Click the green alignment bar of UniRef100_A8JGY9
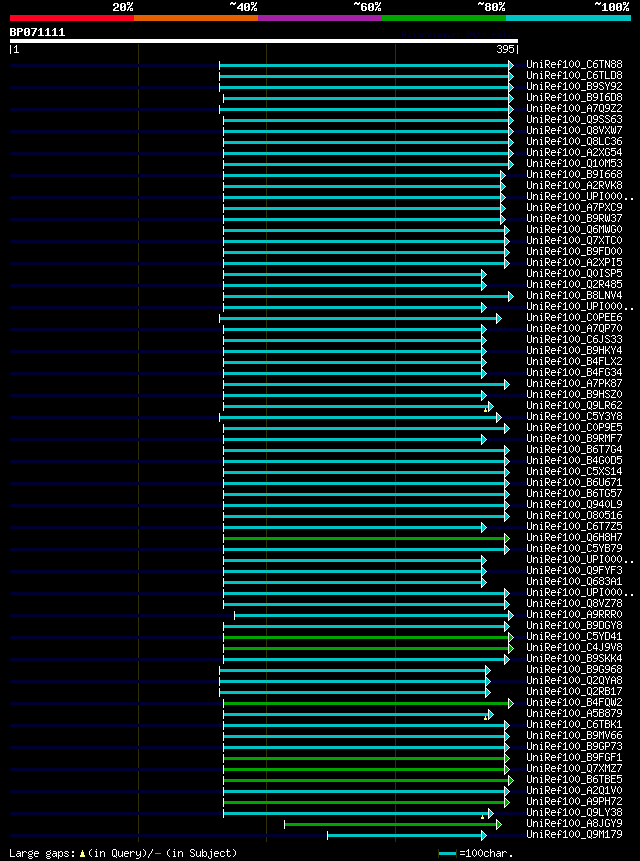The height and width of the screenshot is (861, 640). pyautogui.click(x=393, y=824)
